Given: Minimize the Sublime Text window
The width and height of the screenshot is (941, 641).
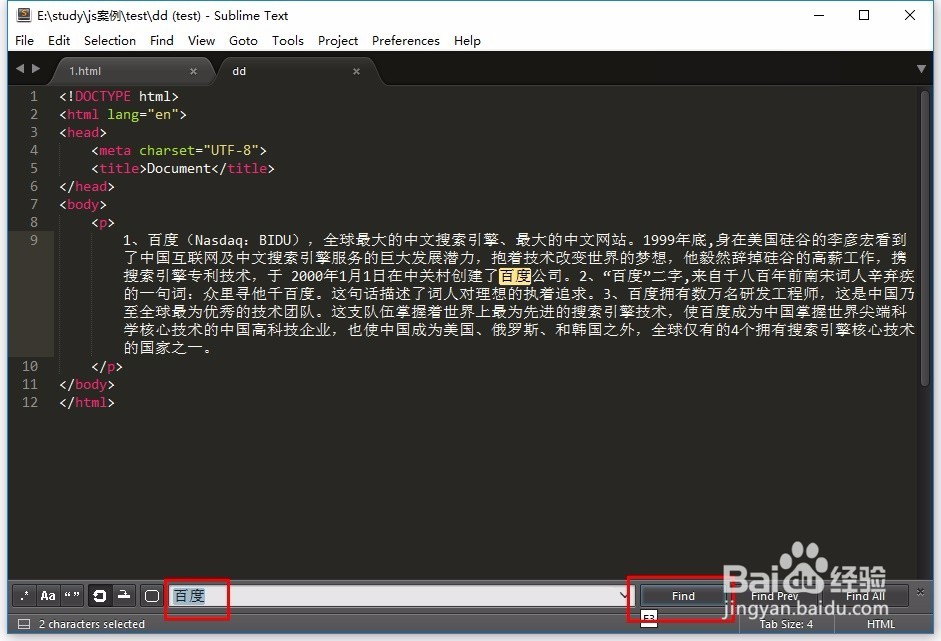Looking at the screenshot, I should pos(819,15).
